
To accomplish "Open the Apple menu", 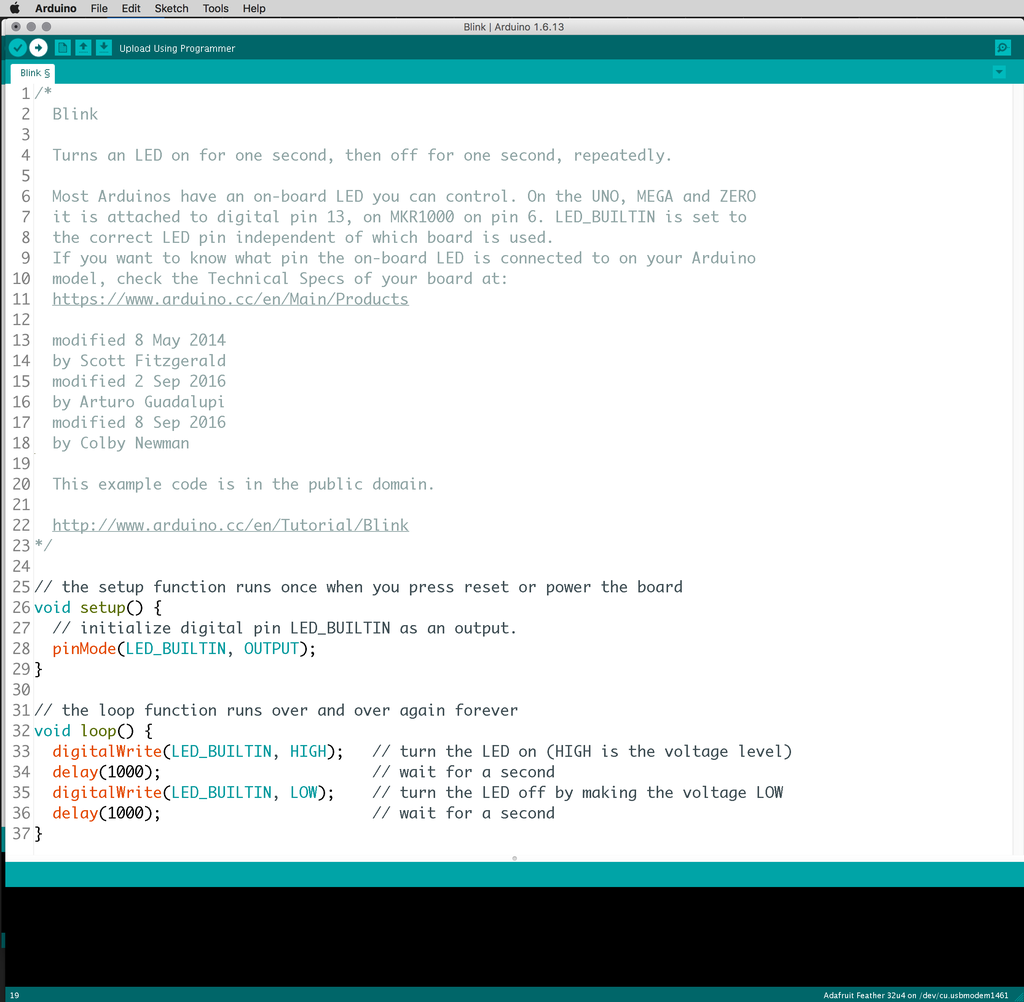I will click(x=14, y=8).
